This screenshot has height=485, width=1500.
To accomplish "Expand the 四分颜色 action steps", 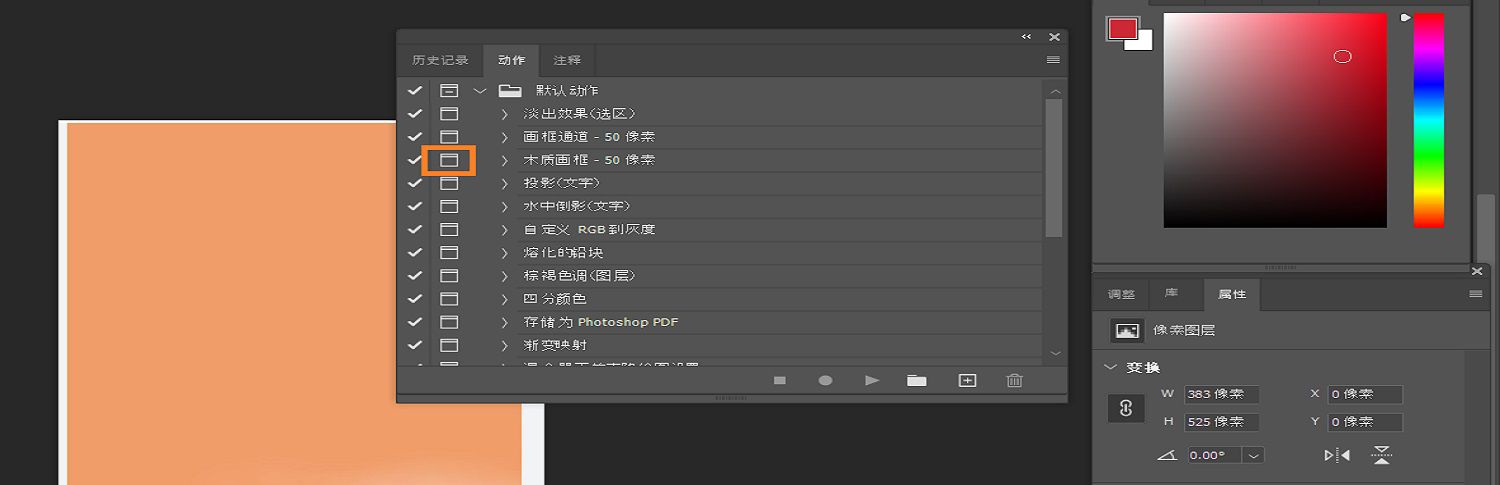I will click(x=505, y=299).
